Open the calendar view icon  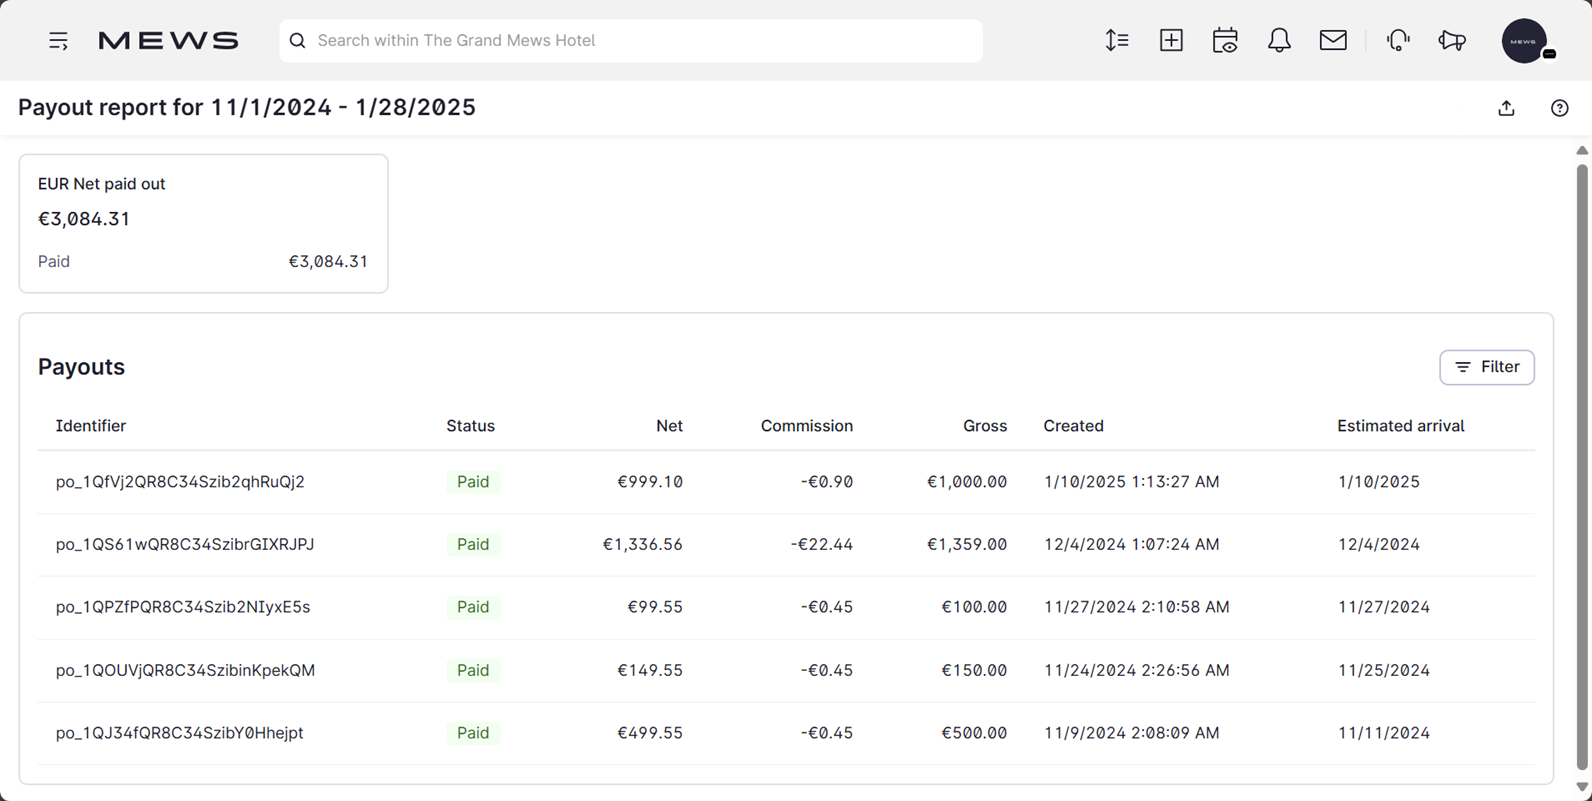pyautogui.click(x=1225, y=40)
